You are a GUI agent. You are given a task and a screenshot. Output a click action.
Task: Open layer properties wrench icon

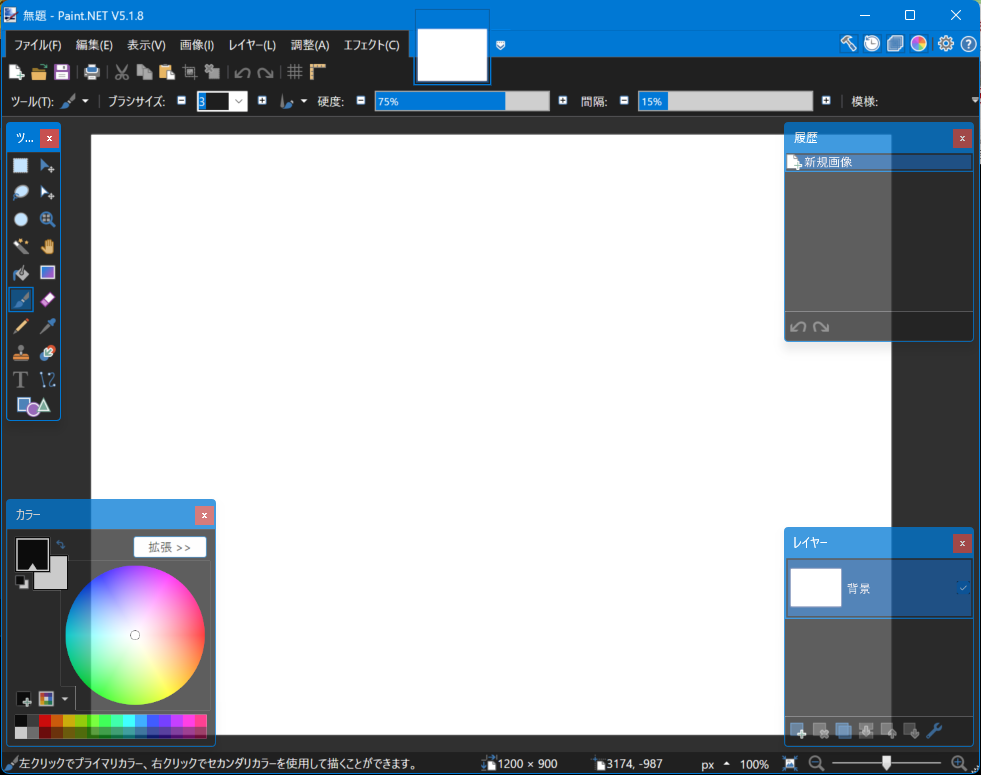934,731
